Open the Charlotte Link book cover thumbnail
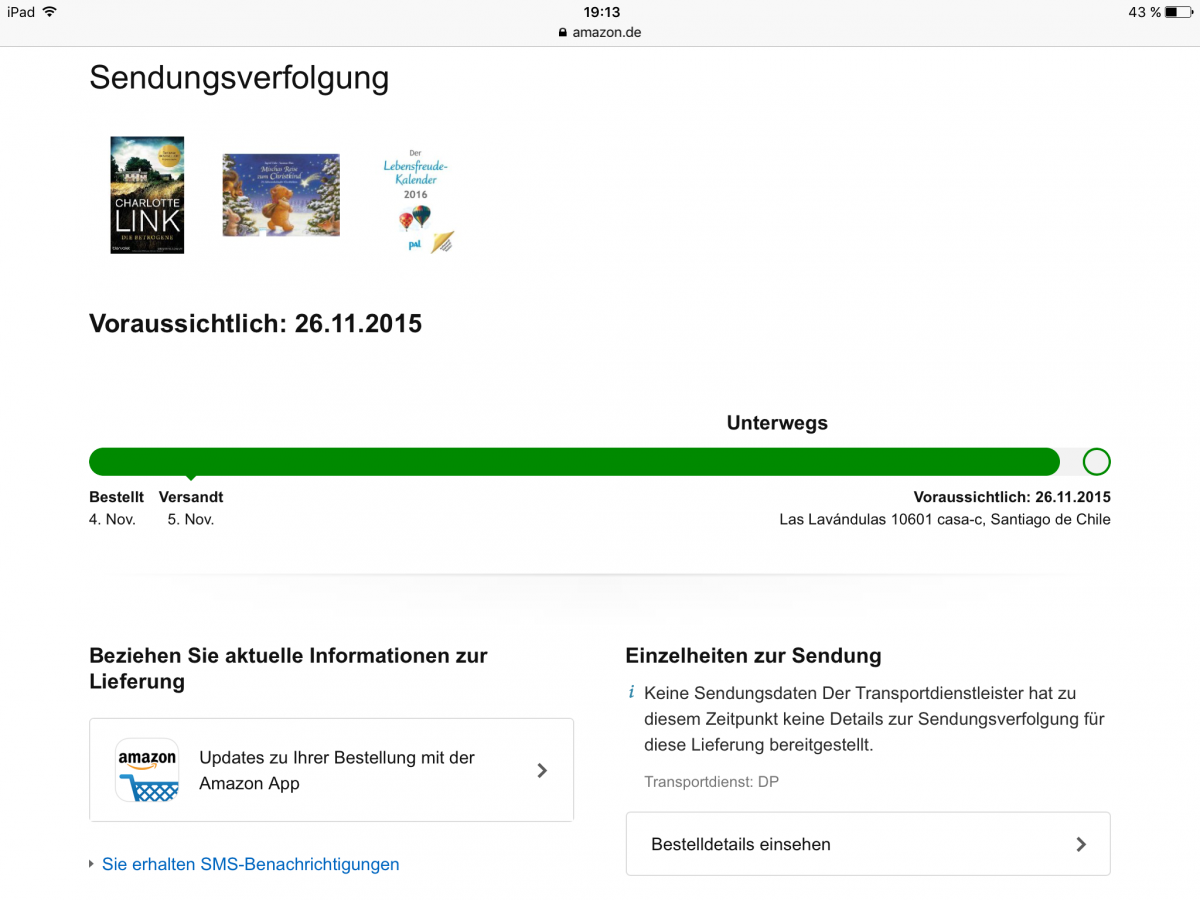Viewport: 1200px width, 900px height. tap(147, 195)
